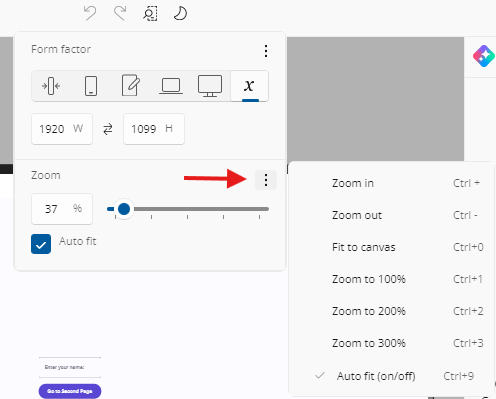This screenshot has width=496, height=399.
Task: Click the width field showing 1920
Action: pos(62,129)
